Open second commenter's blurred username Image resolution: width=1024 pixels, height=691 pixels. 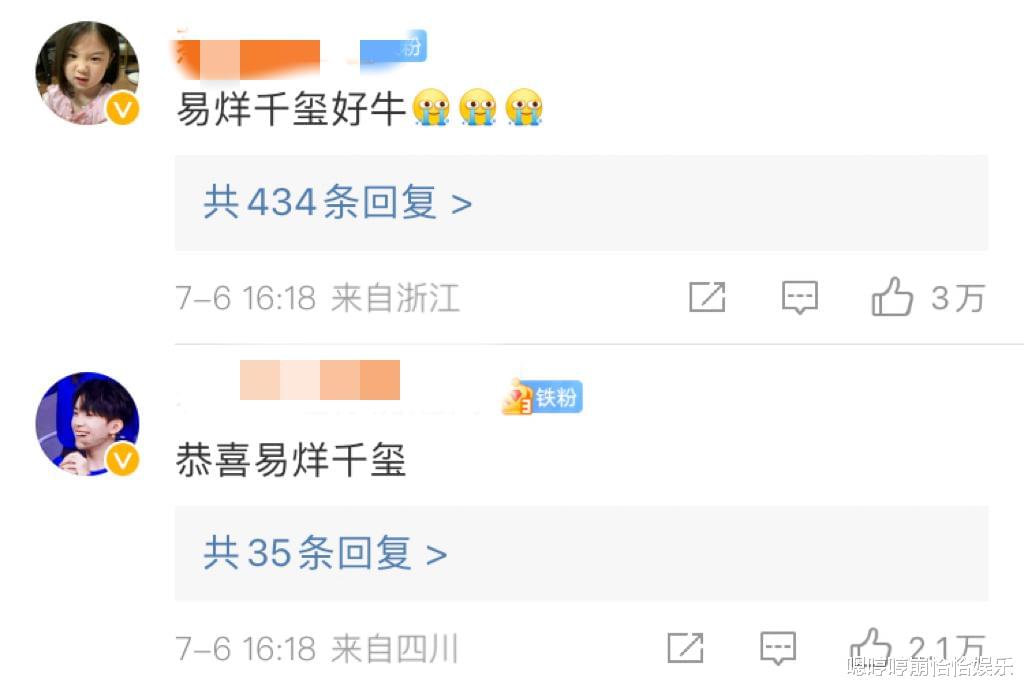tap(320, 380)
